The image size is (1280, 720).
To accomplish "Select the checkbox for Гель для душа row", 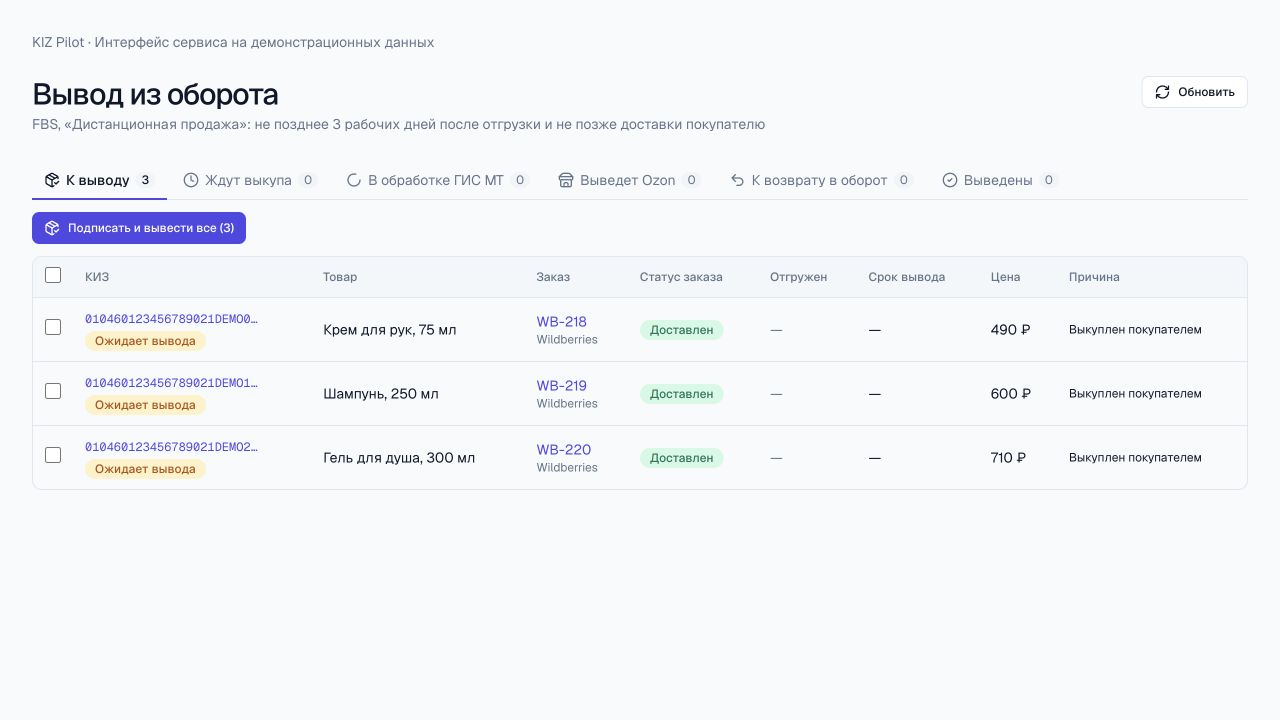I will tap(53, 455).
